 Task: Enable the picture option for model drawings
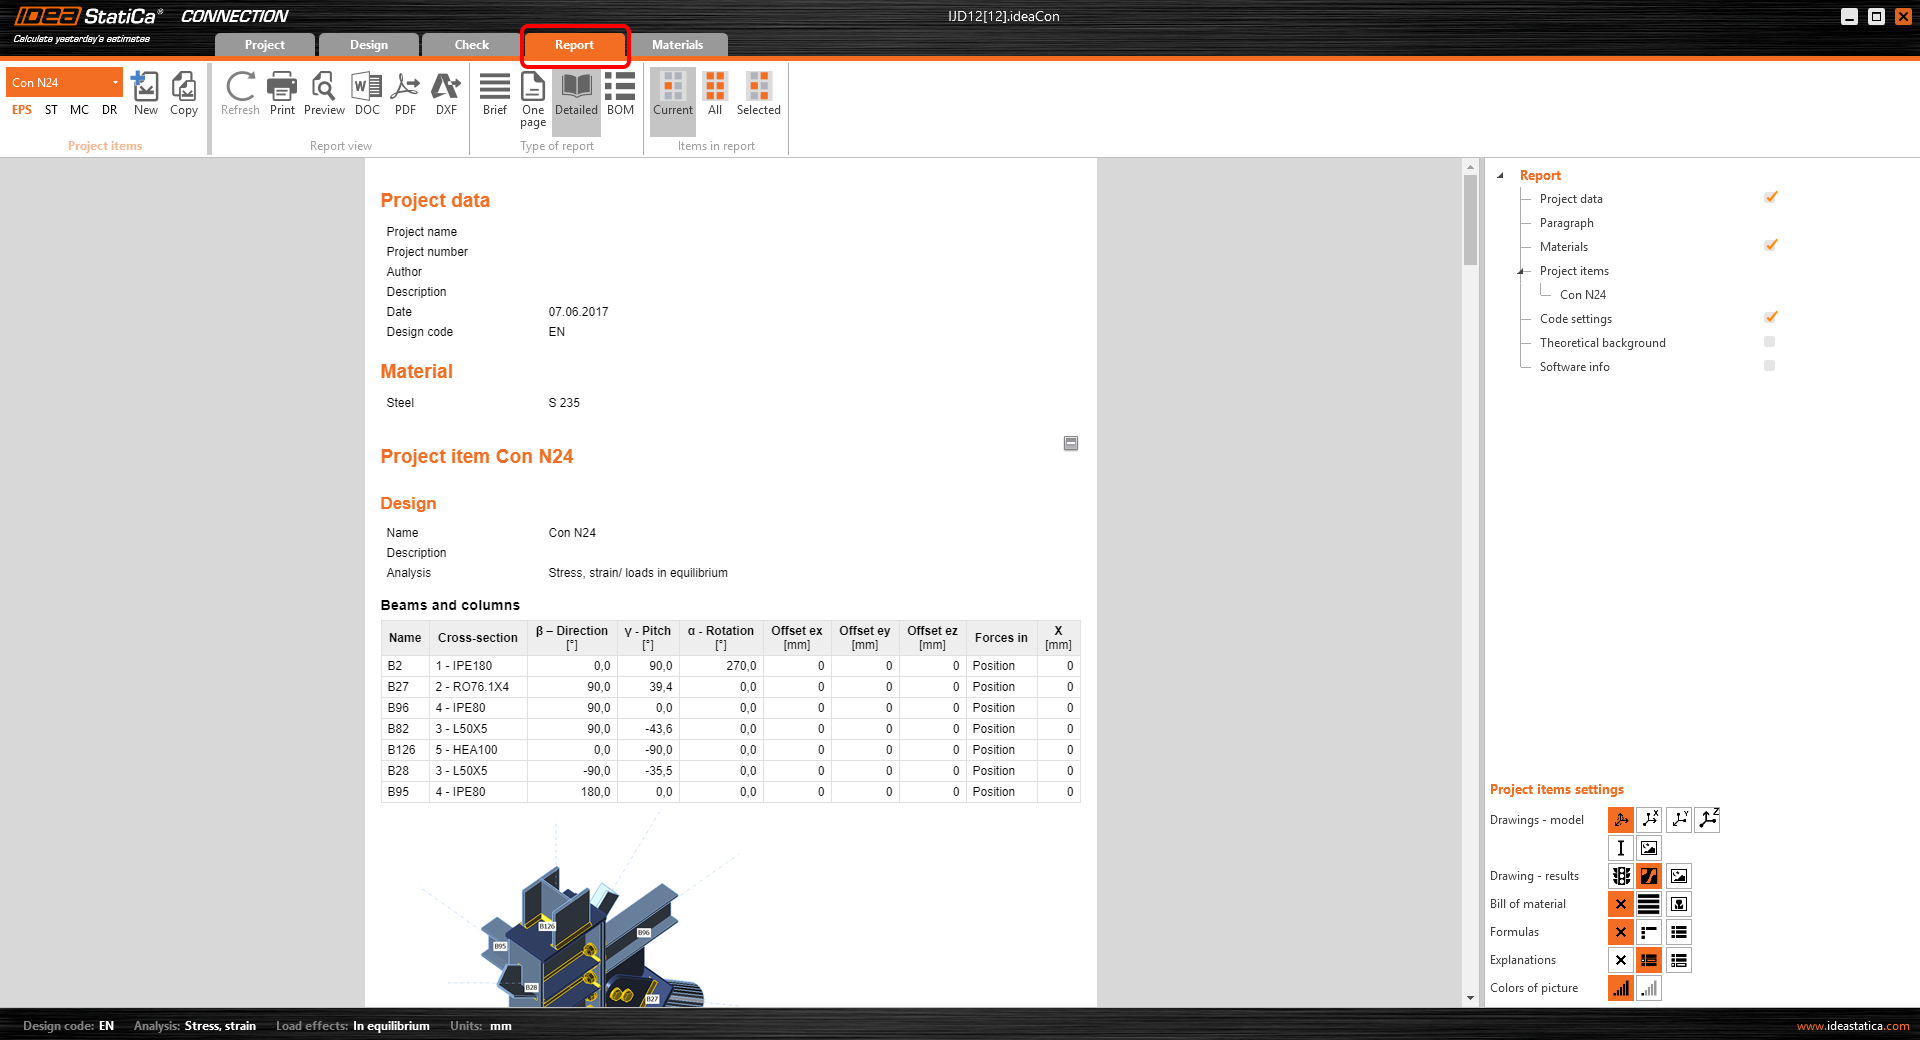[1650, 848]
